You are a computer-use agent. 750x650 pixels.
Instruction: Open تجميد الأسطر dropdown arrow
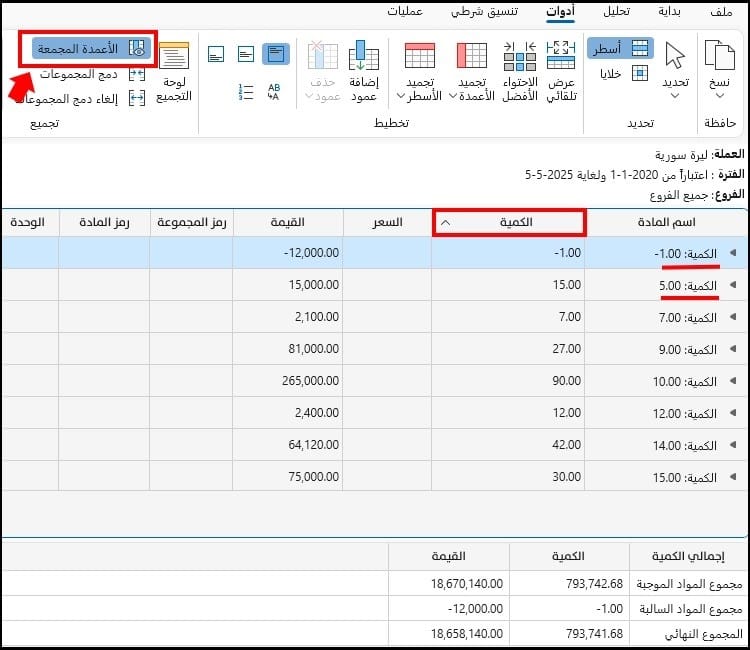[x=401, y=96]
